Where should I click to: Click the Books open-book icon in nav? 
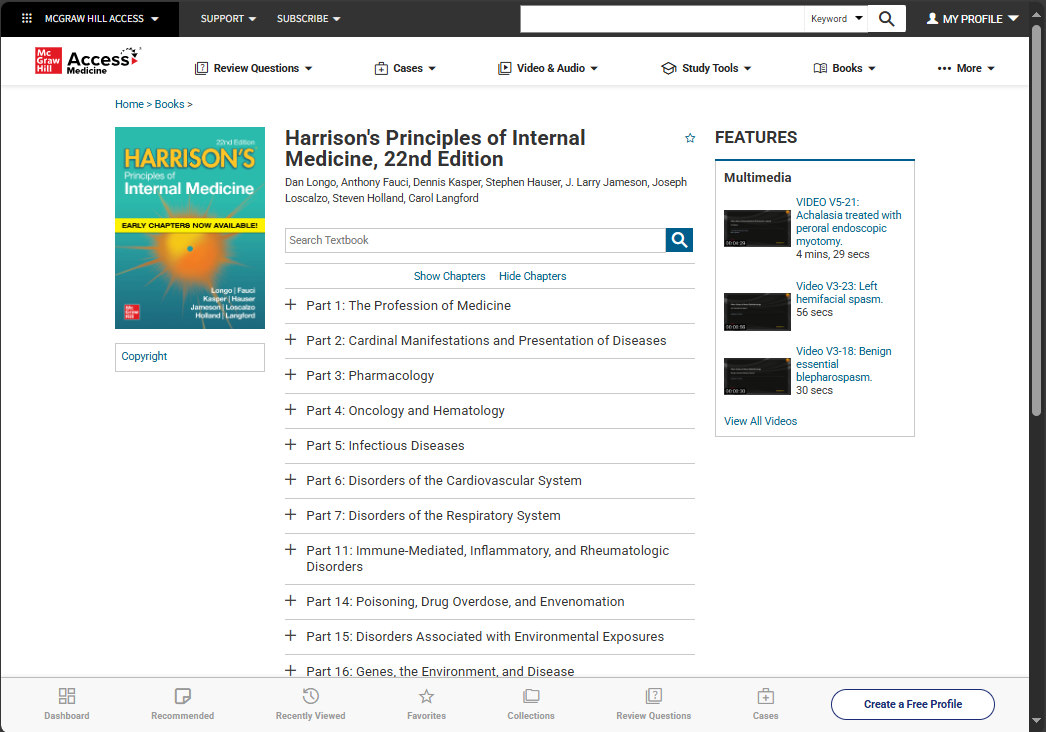[820, 68]
